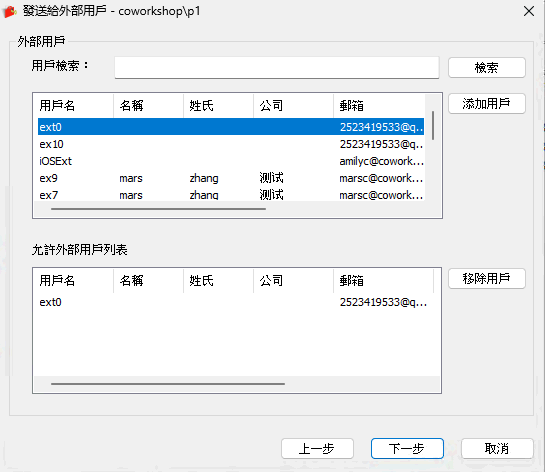Sort upper list by 公司 column header
545x472 pixels.
point(293,105)
